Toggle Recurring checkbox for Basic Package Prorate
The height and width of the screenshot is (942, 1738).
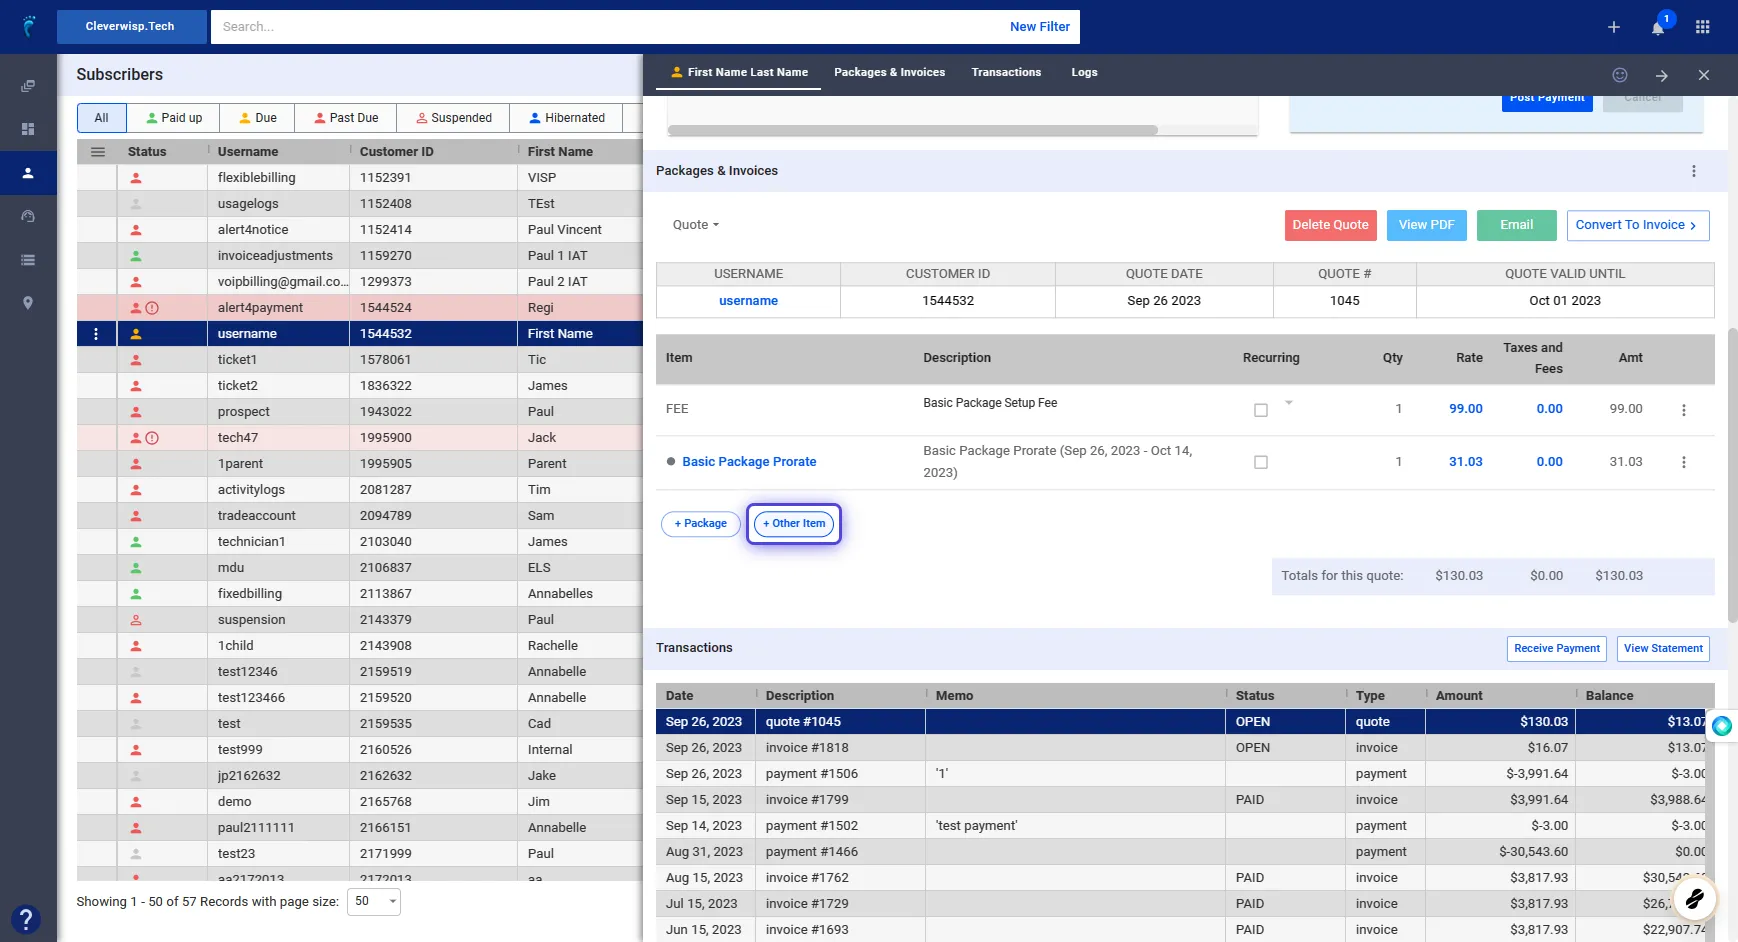[1261, 462]
